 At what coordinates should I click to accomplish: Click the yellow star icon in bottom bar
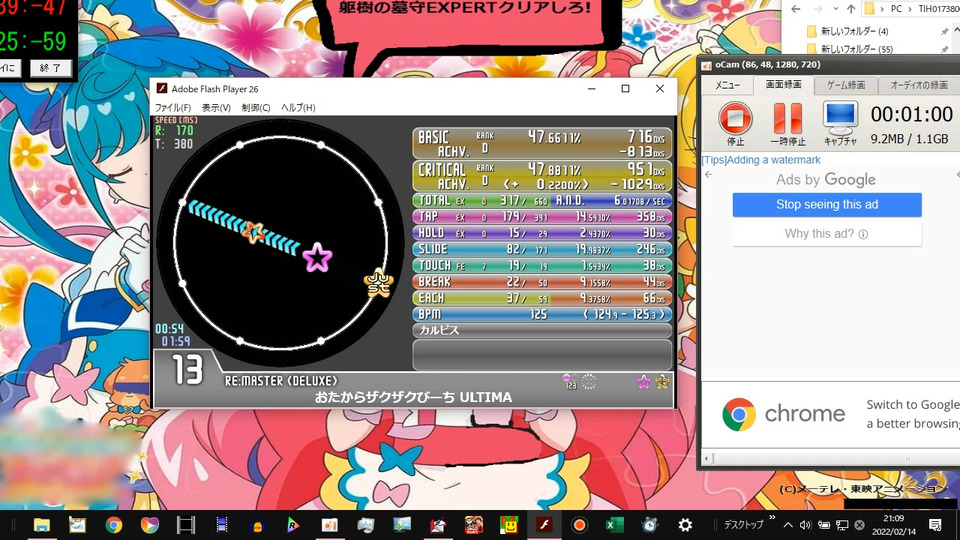point(662,382)
